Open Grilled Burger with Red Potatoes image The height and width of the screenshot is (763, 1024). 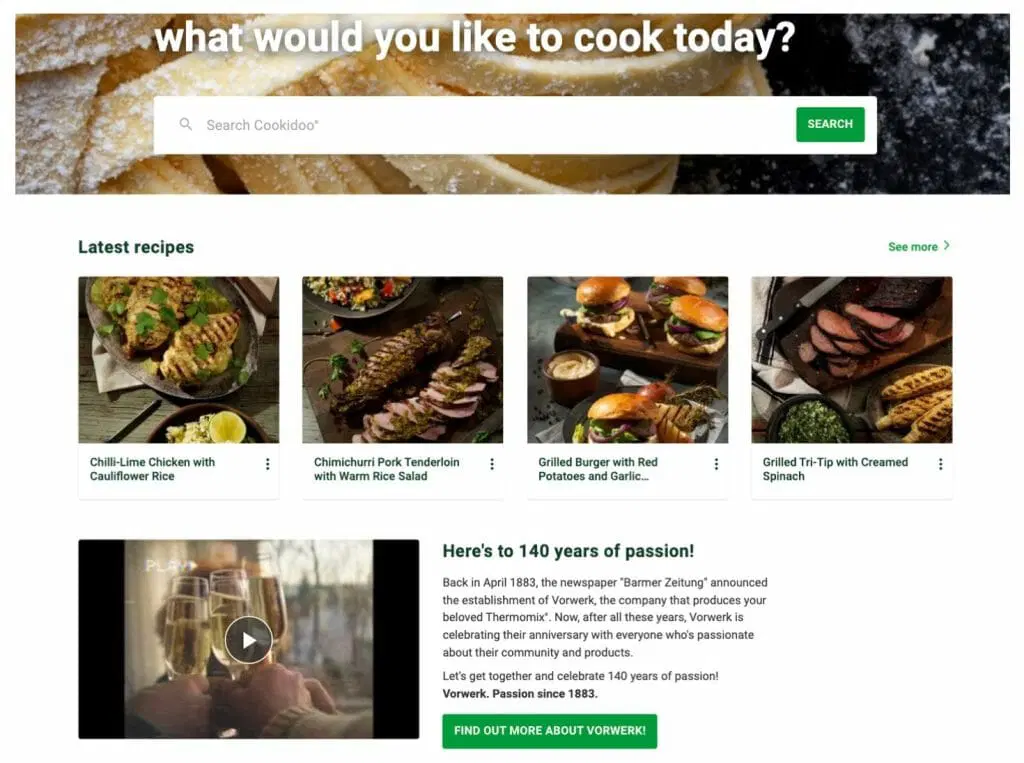click(628, 360)
